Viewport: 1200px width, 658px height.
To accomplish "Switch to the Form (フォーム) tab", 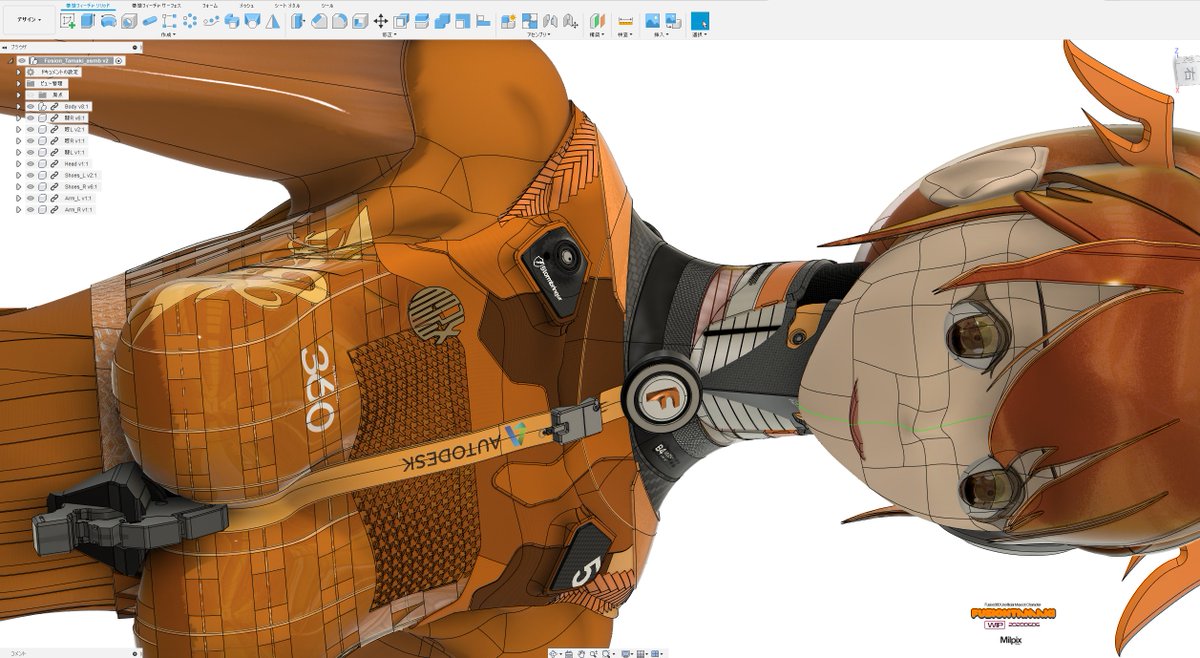I will pos(210,5).
